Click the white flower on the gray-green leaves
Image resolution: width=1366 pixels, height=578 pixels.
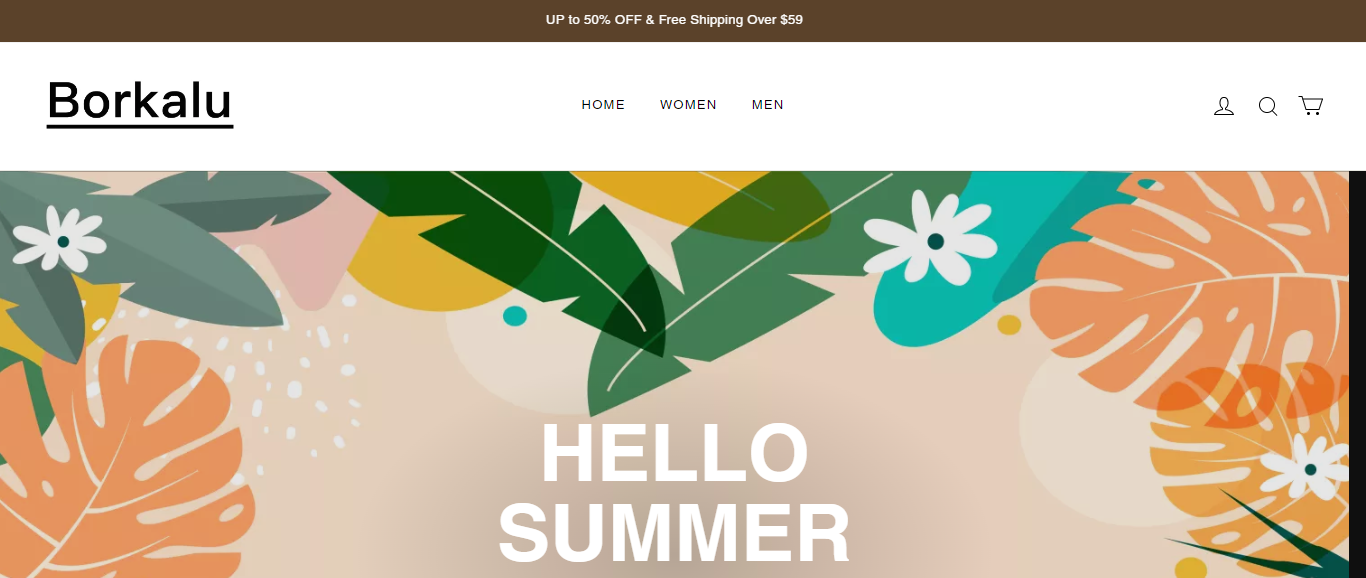click(59, 238)
